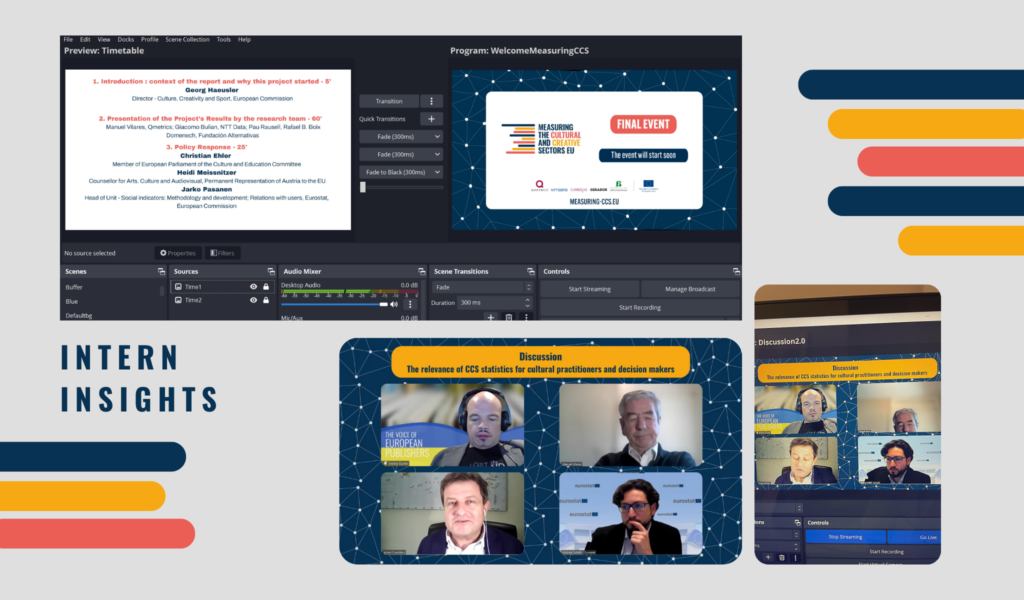Hide the Time2 source with eye icon

(x=253, y=300)
